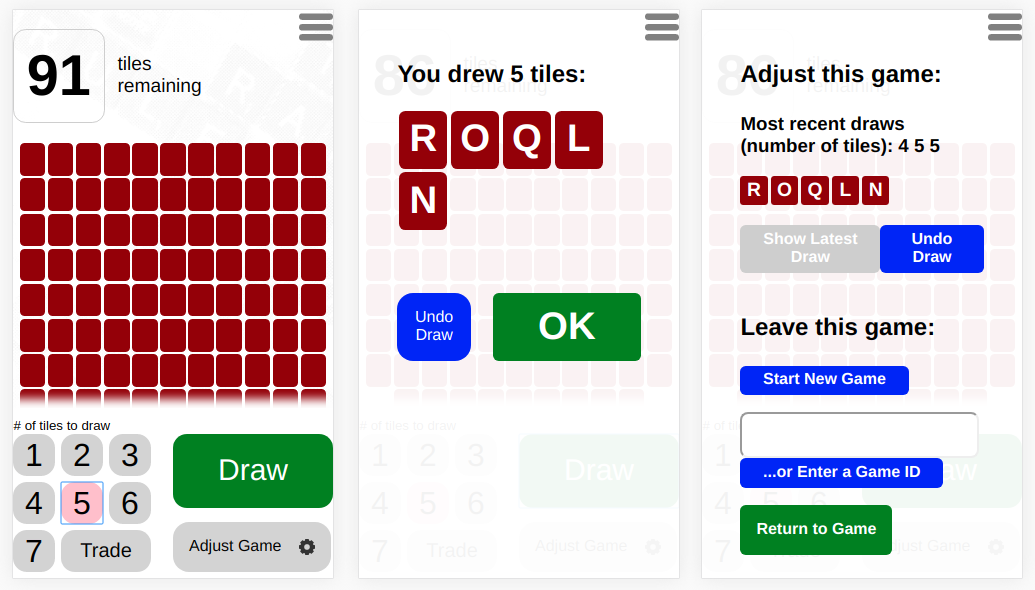Focus the Game ID text field

pyautogui.click(x=859, y=434)
